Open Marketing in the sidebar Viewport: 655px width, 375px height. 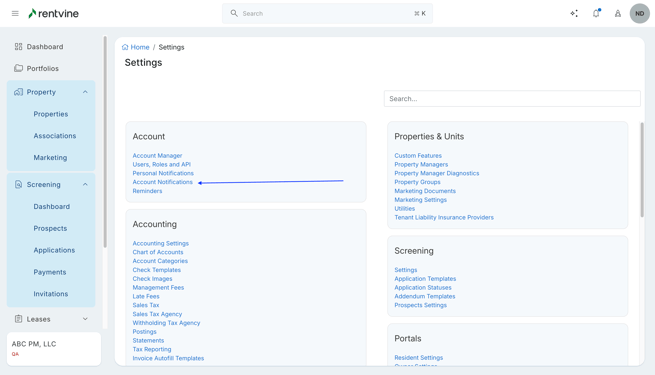click(50, 157)
